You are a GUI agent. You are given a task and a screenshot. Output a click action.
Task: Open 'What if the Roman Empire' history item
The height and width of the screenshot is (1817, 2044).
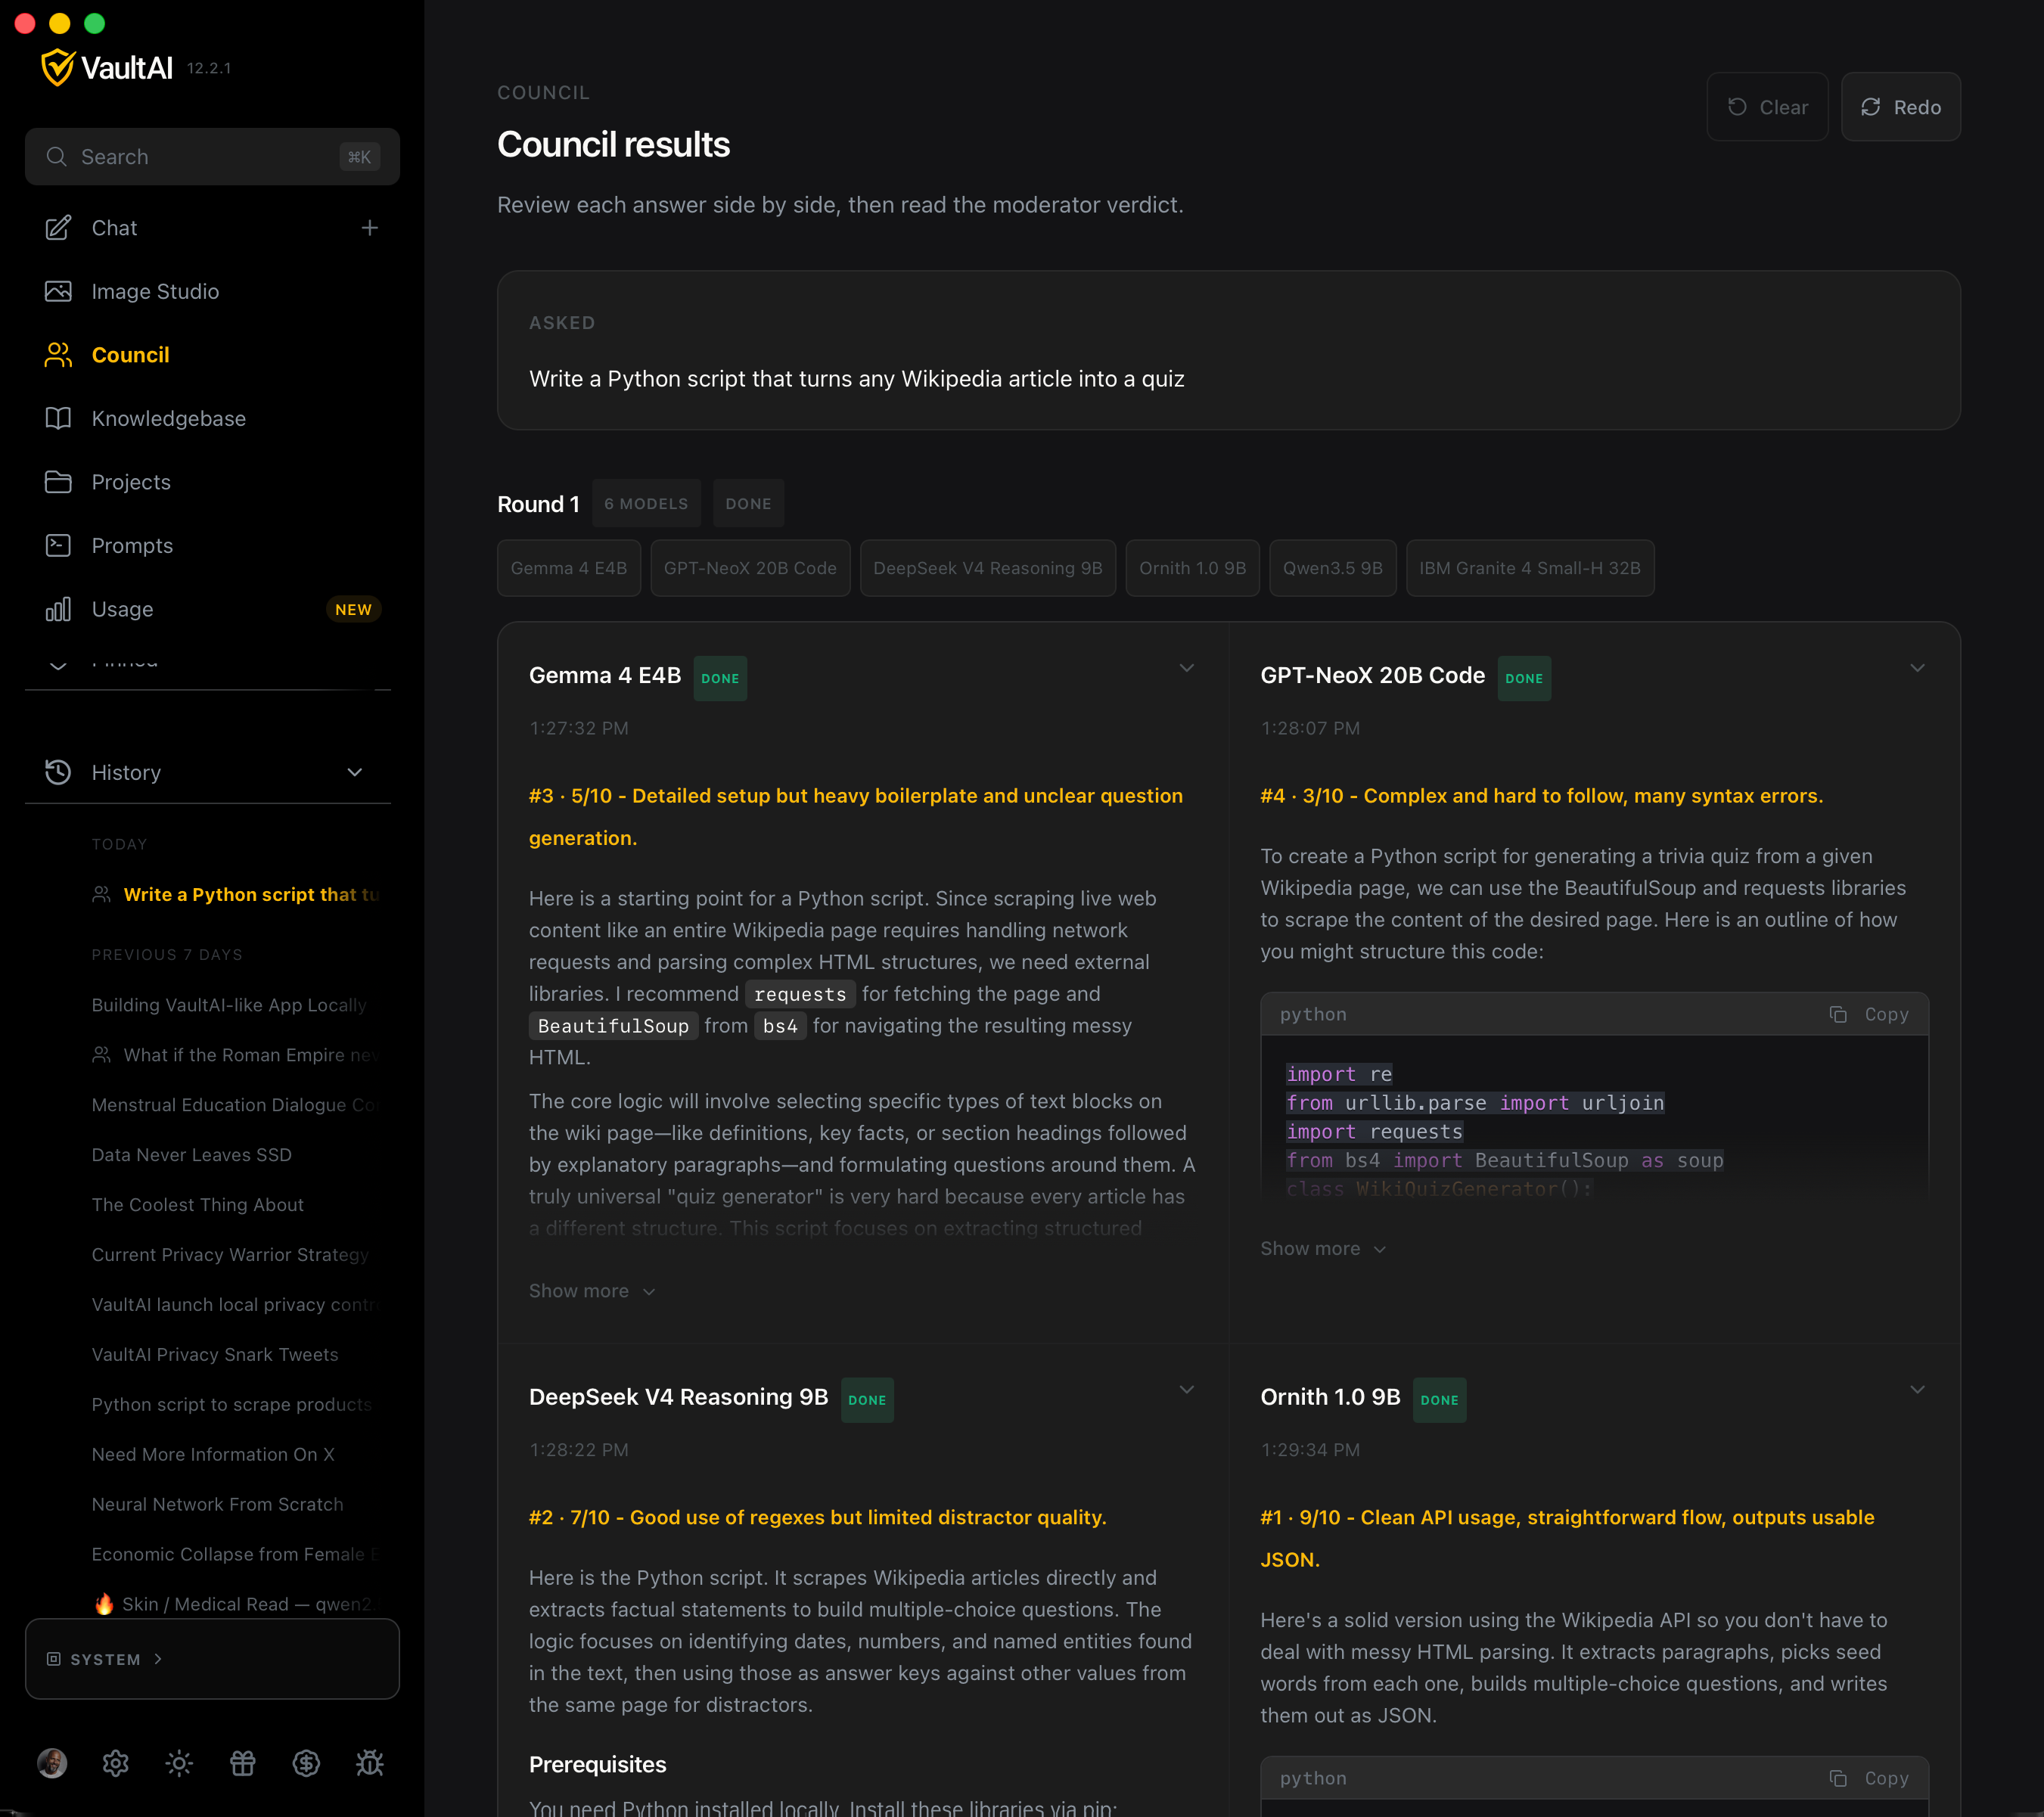coord(235,1055)
